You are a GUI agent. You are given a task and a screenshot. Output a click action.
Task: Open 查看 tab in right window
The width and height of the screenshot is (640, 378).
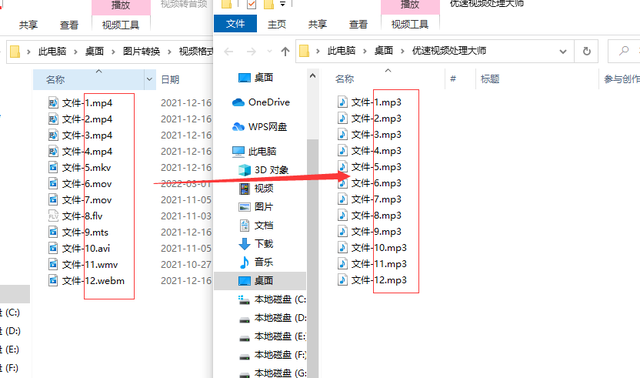pyautogui.click(x=358, y=24)
